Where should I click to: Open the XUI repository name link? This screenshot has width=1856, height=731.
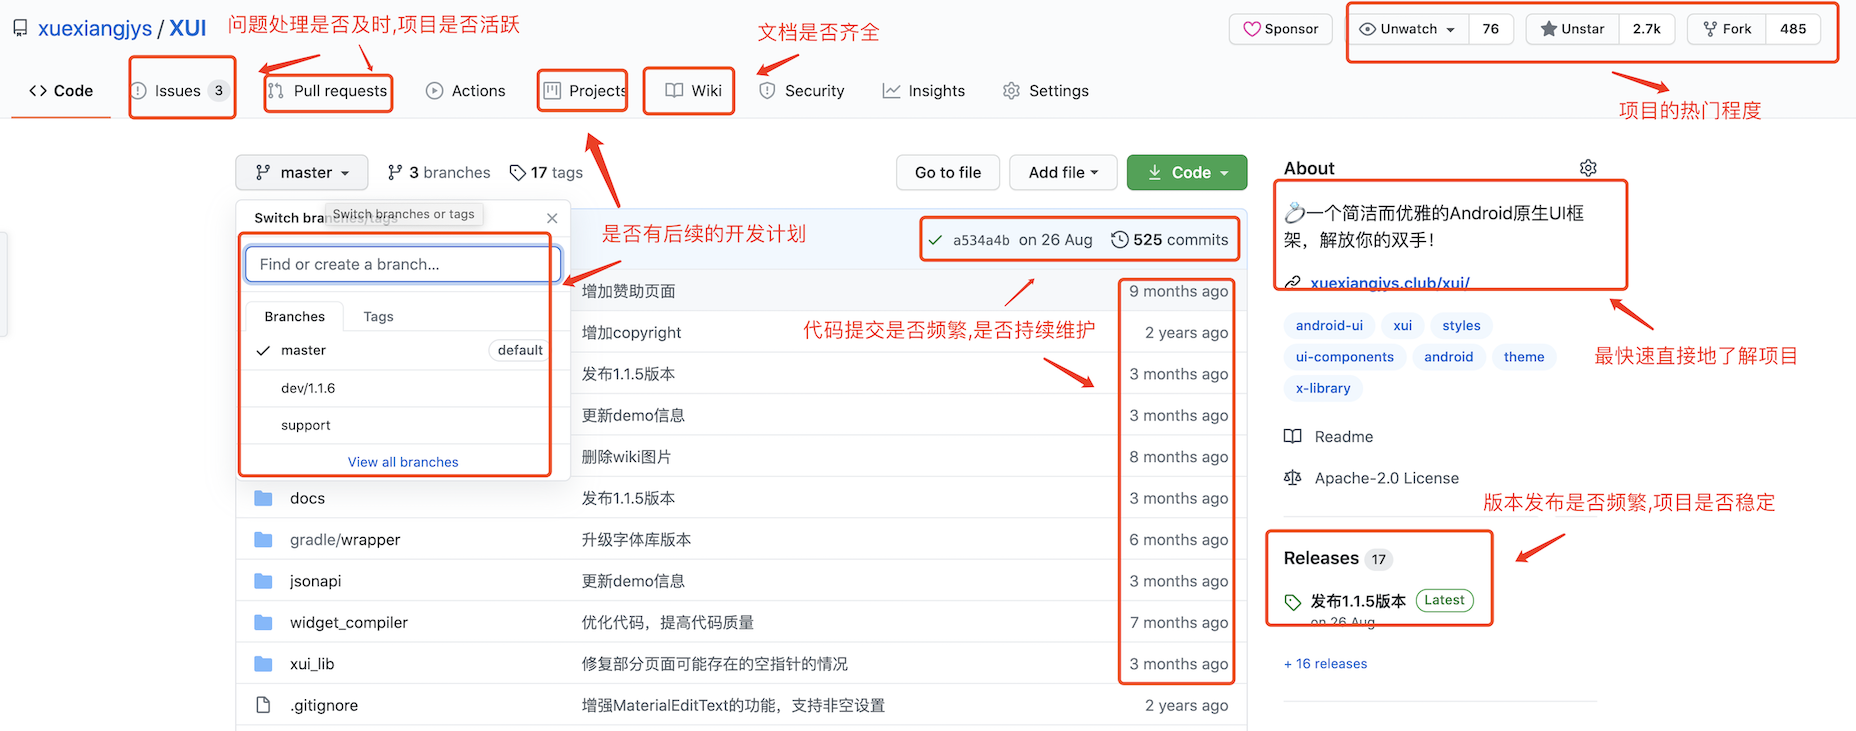188,28
